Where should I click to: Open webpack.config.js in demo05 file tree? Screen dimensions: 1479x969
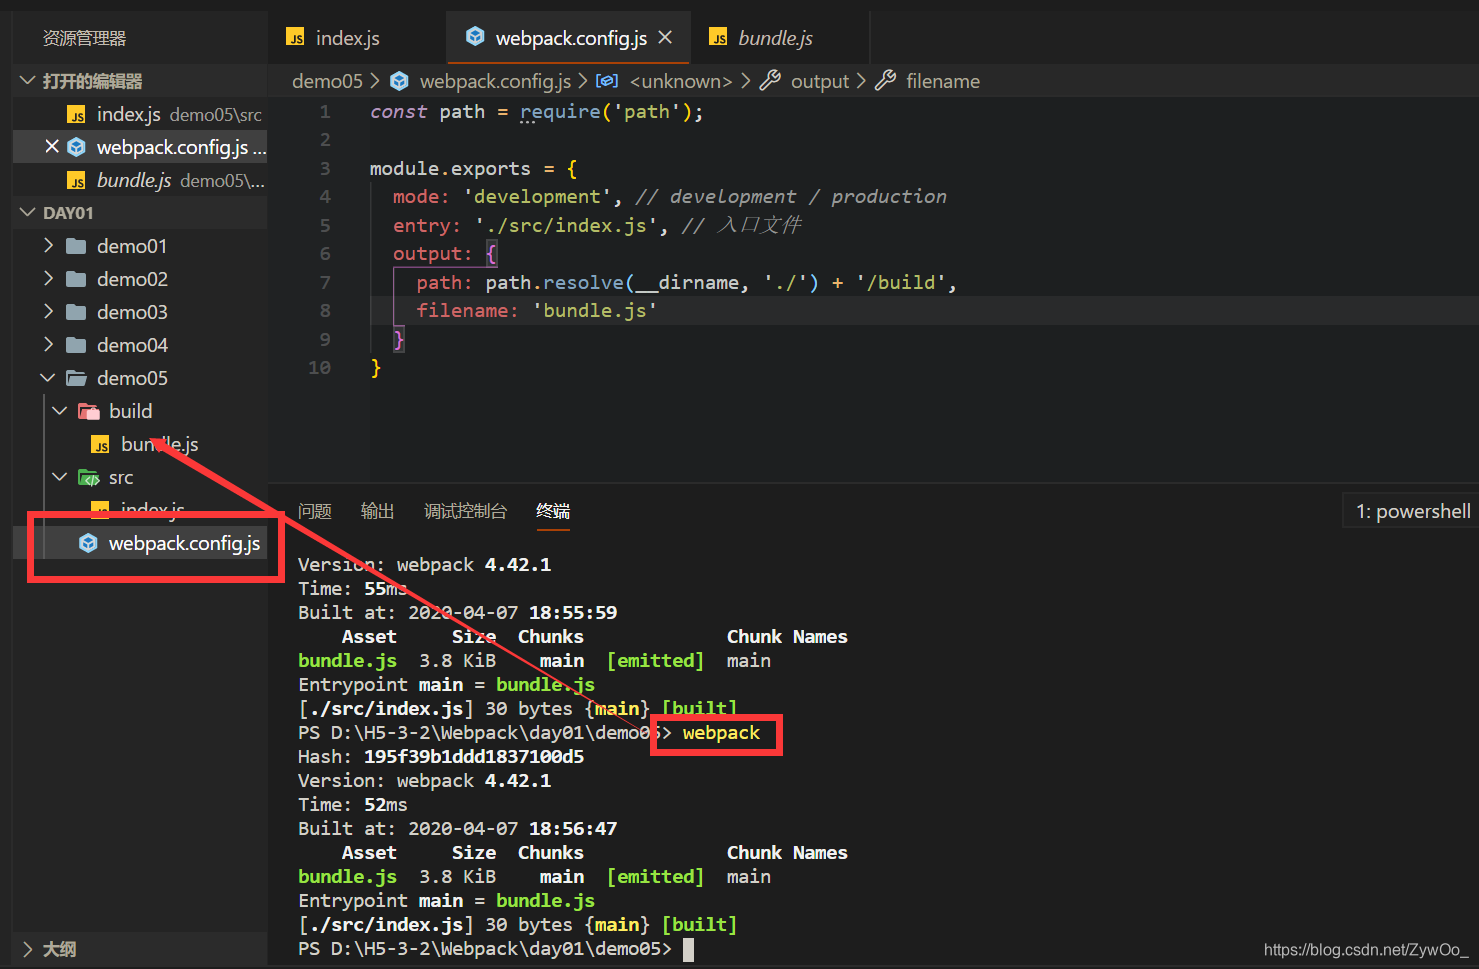point(140,542)
